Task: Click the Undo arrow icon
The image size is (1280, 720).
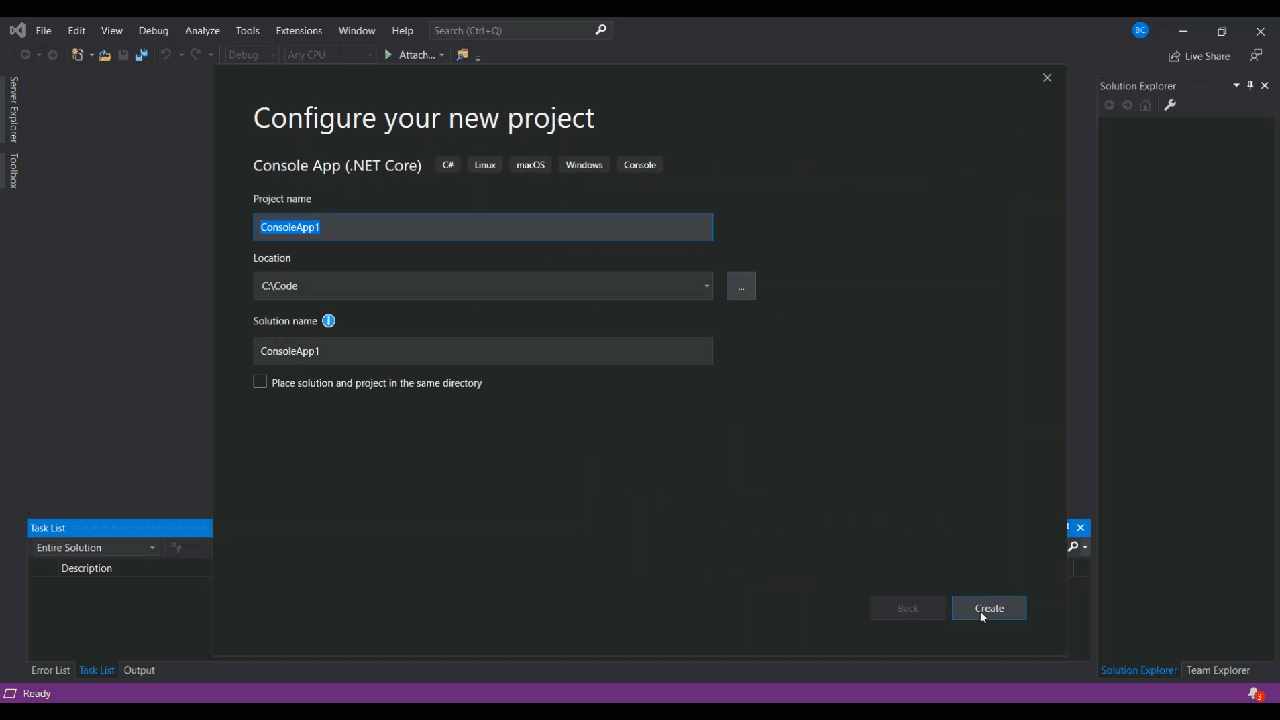Action: [166, 55]
